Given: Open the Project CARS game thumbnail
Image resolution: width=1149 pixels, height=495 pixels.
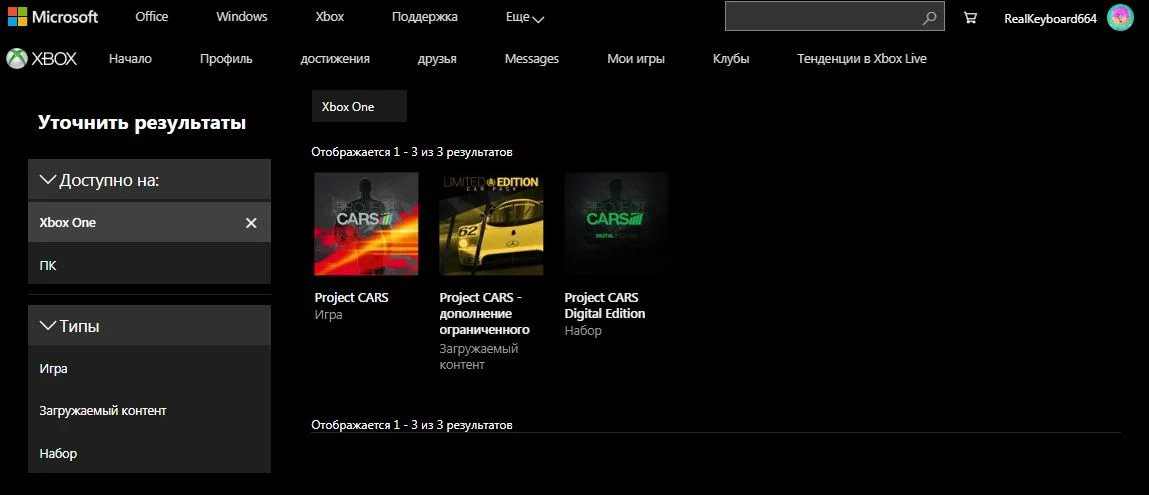Looking at the screenshot, I should [x=366, y=223].
